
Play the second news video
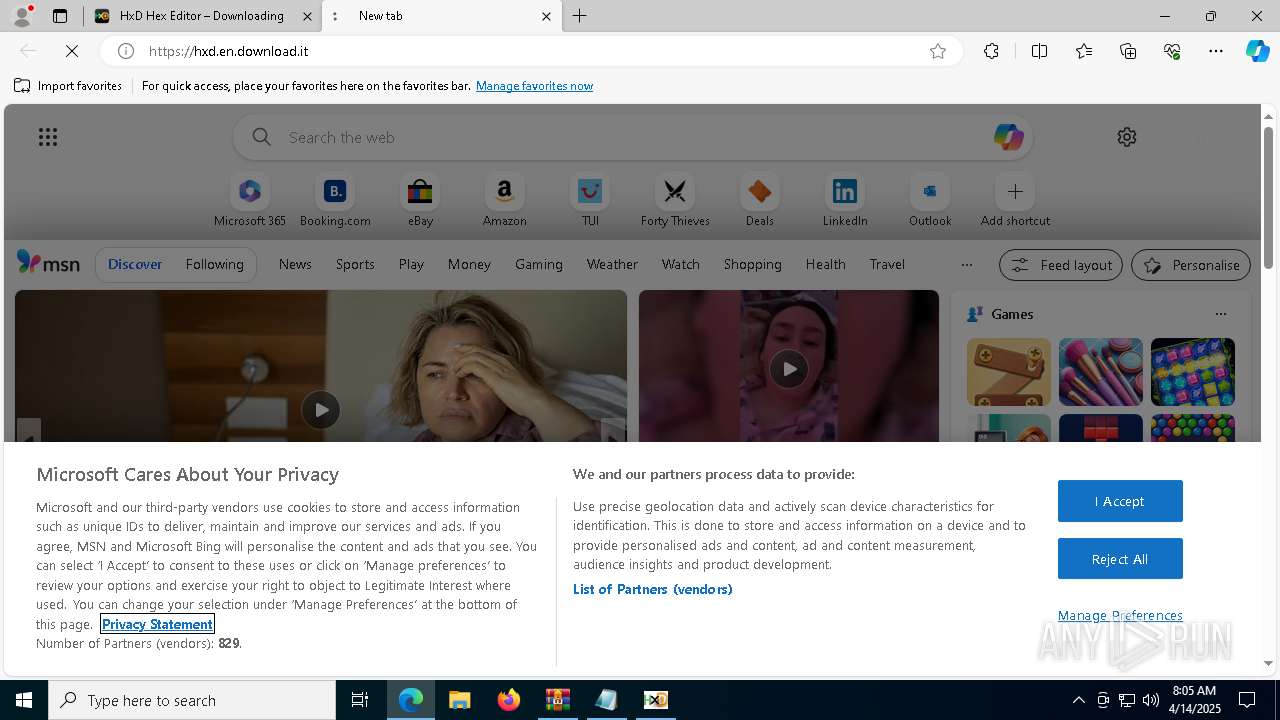pos(789,369)
